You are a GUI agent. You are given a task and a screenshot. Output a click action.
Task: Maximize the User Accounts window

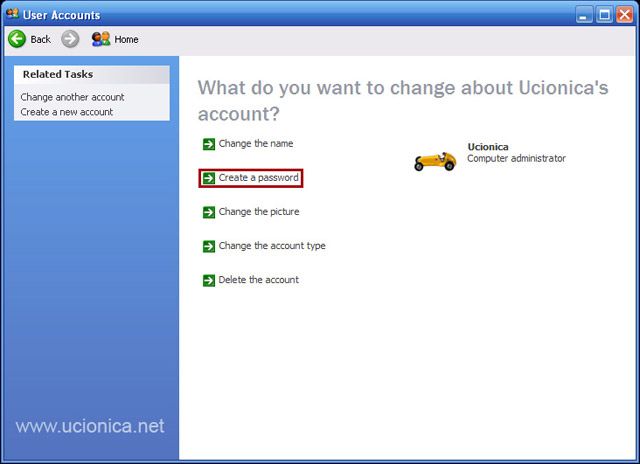click(x=605, y=15)
